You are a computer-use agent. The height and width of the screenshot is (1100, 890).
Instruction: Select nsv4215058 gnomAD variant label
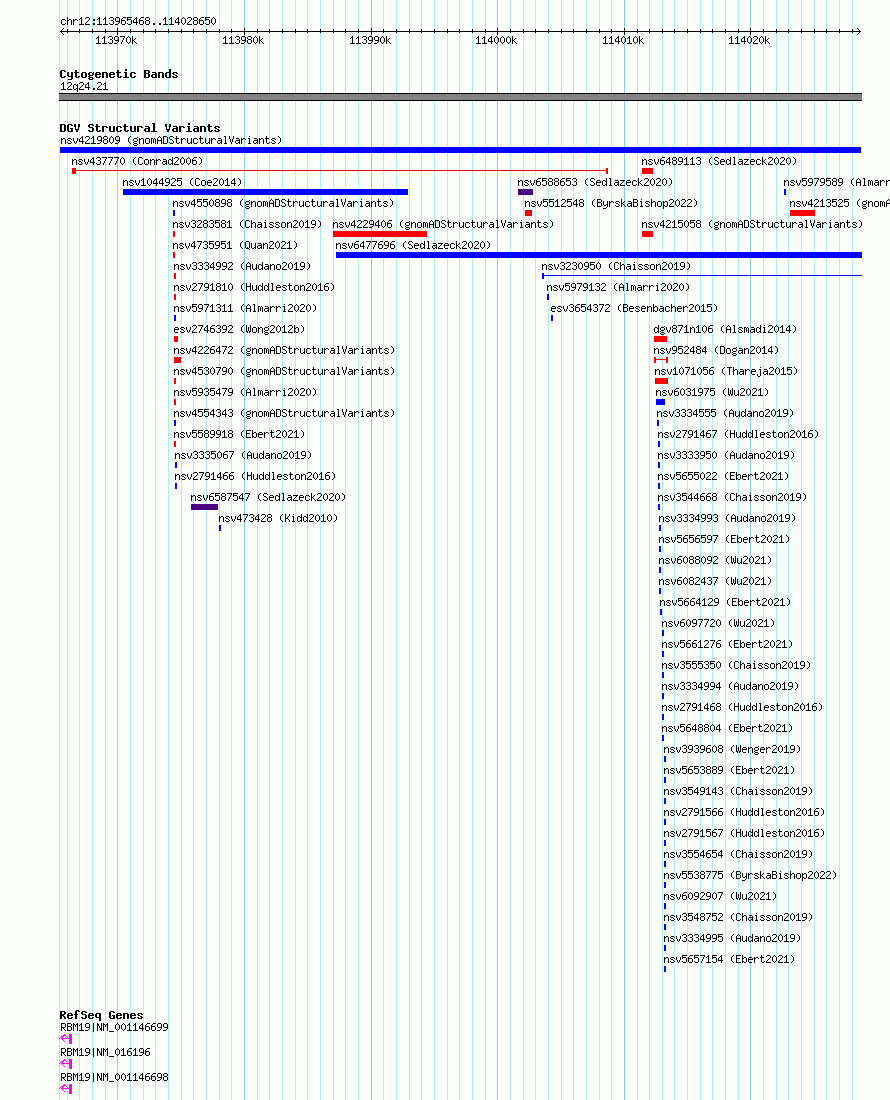pos(752,224)
